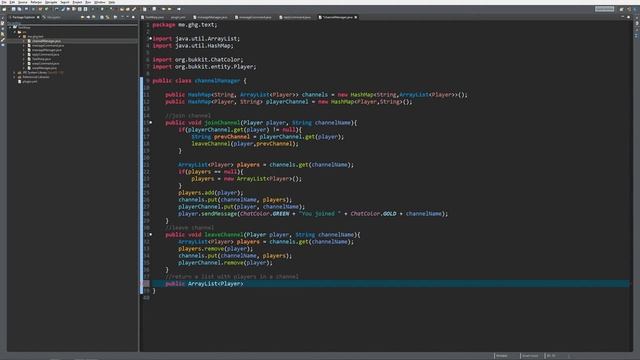Click the Writable status bar entry

[x=502, y=356]
